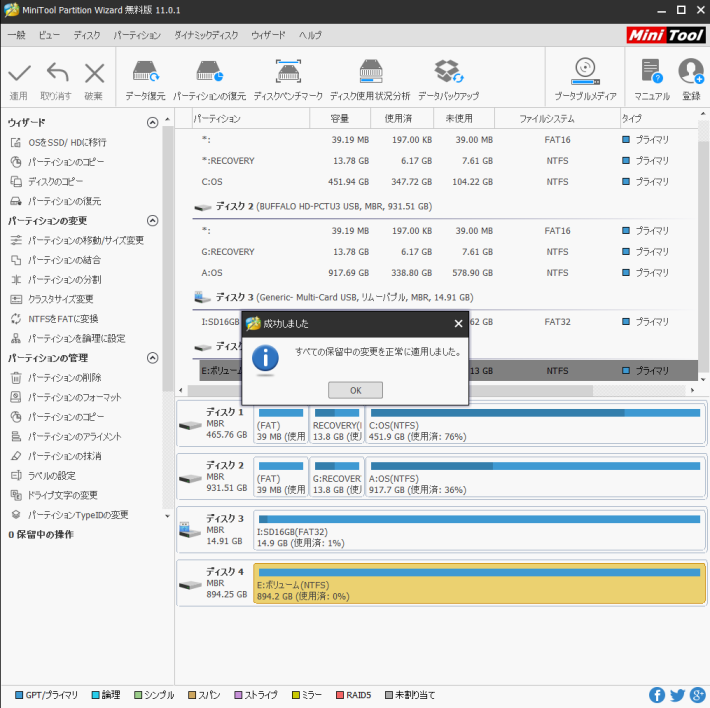Click partition list horizontal scrollbar
This screenshot has height=708, width=710.
389,390
